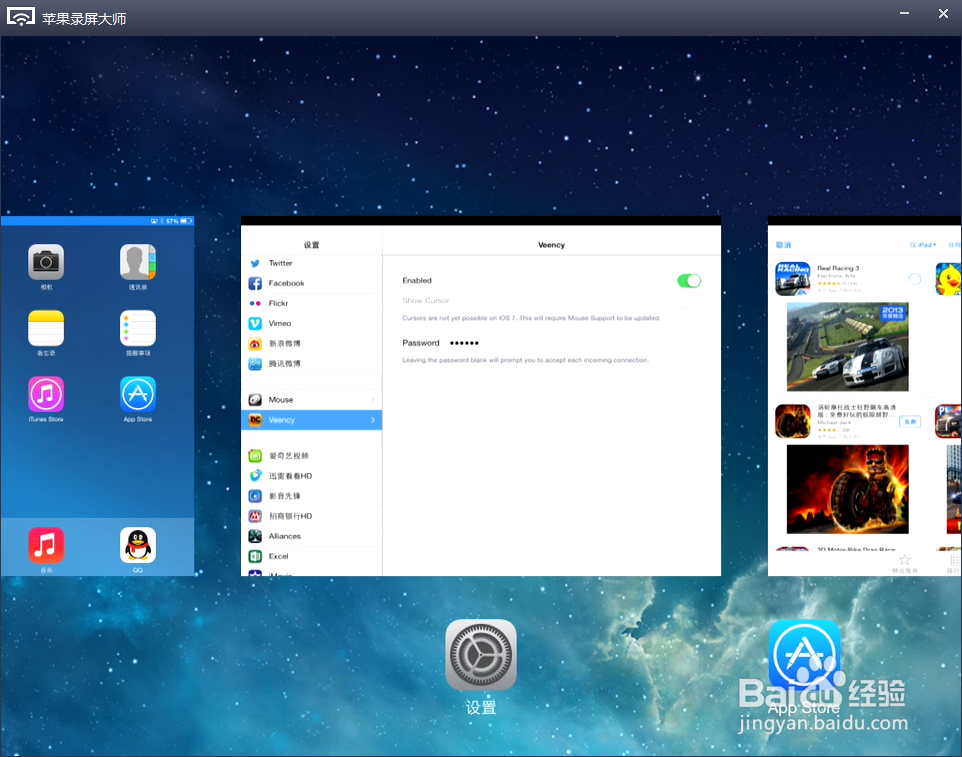Click the 招商银行HD app icon

click(x=255, y=516)
